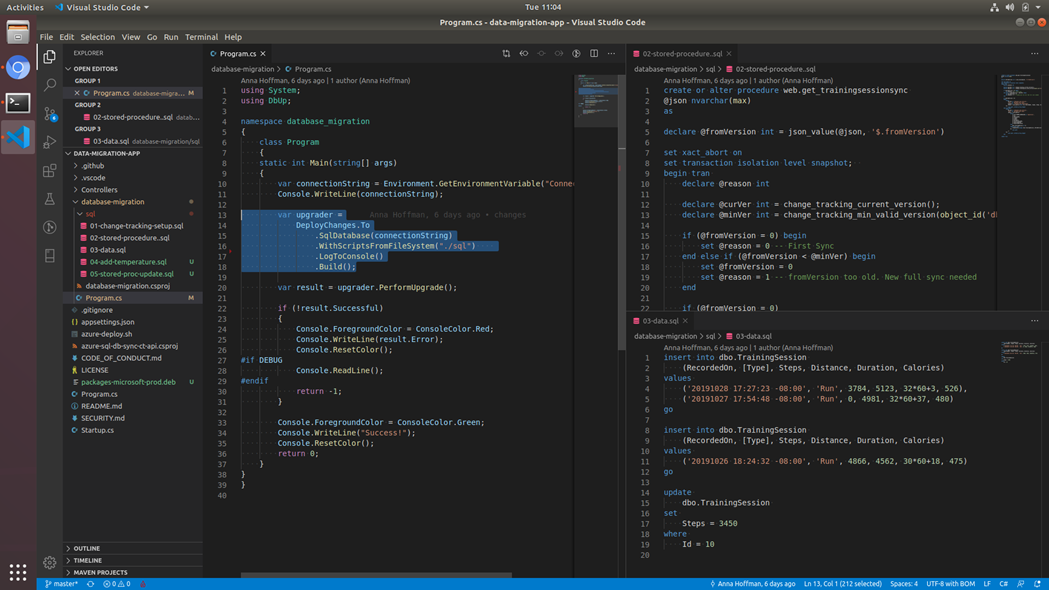Open the Extensions view
Screen dimensions: 1049x590
[x=49, y=171]
